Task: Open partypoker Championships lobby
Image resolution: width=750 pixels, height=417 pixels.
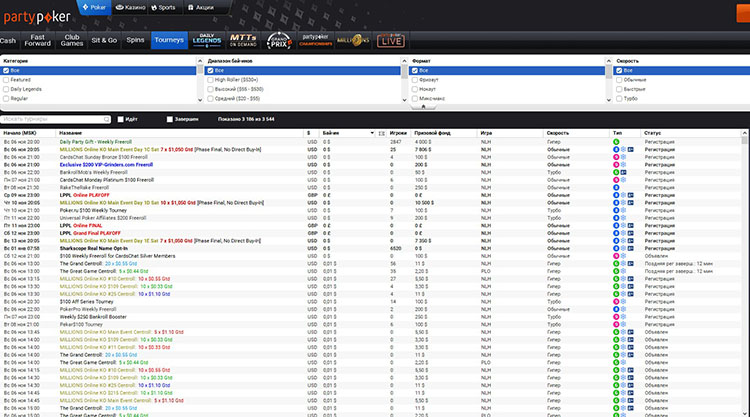Action: tap(316, 40)
